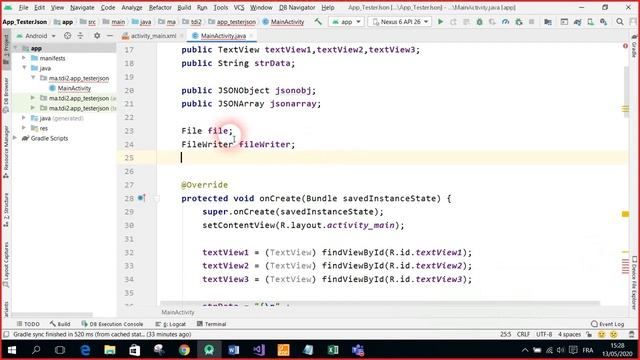Hide the Project panel with minus icon
640x360 pixels.
(x=109, y=36)
